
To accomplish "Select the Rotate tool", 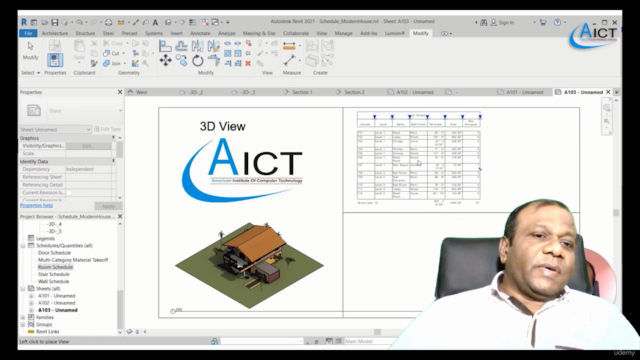I will point(198,61).
